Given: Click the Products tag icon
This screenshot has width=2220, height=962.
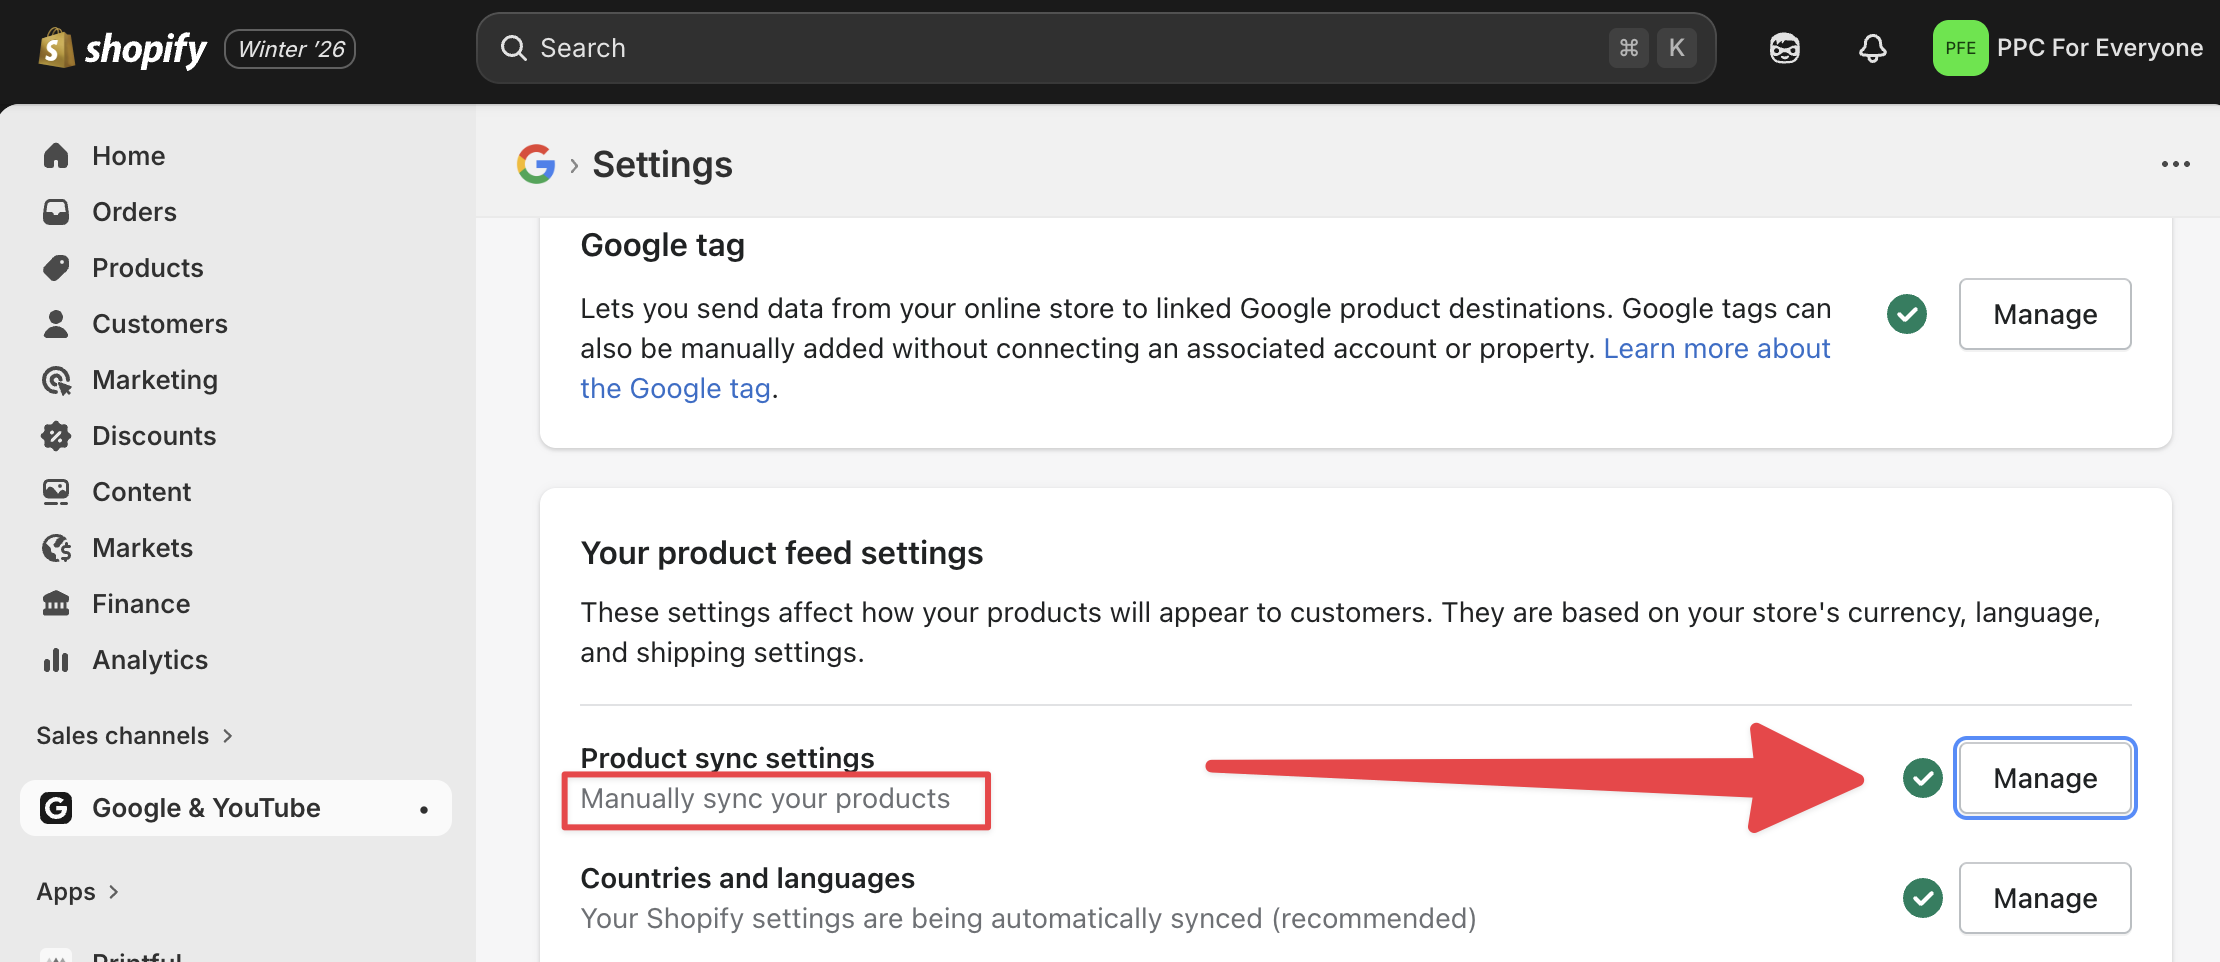Looking at the screenshot, I should pos(56,267).
